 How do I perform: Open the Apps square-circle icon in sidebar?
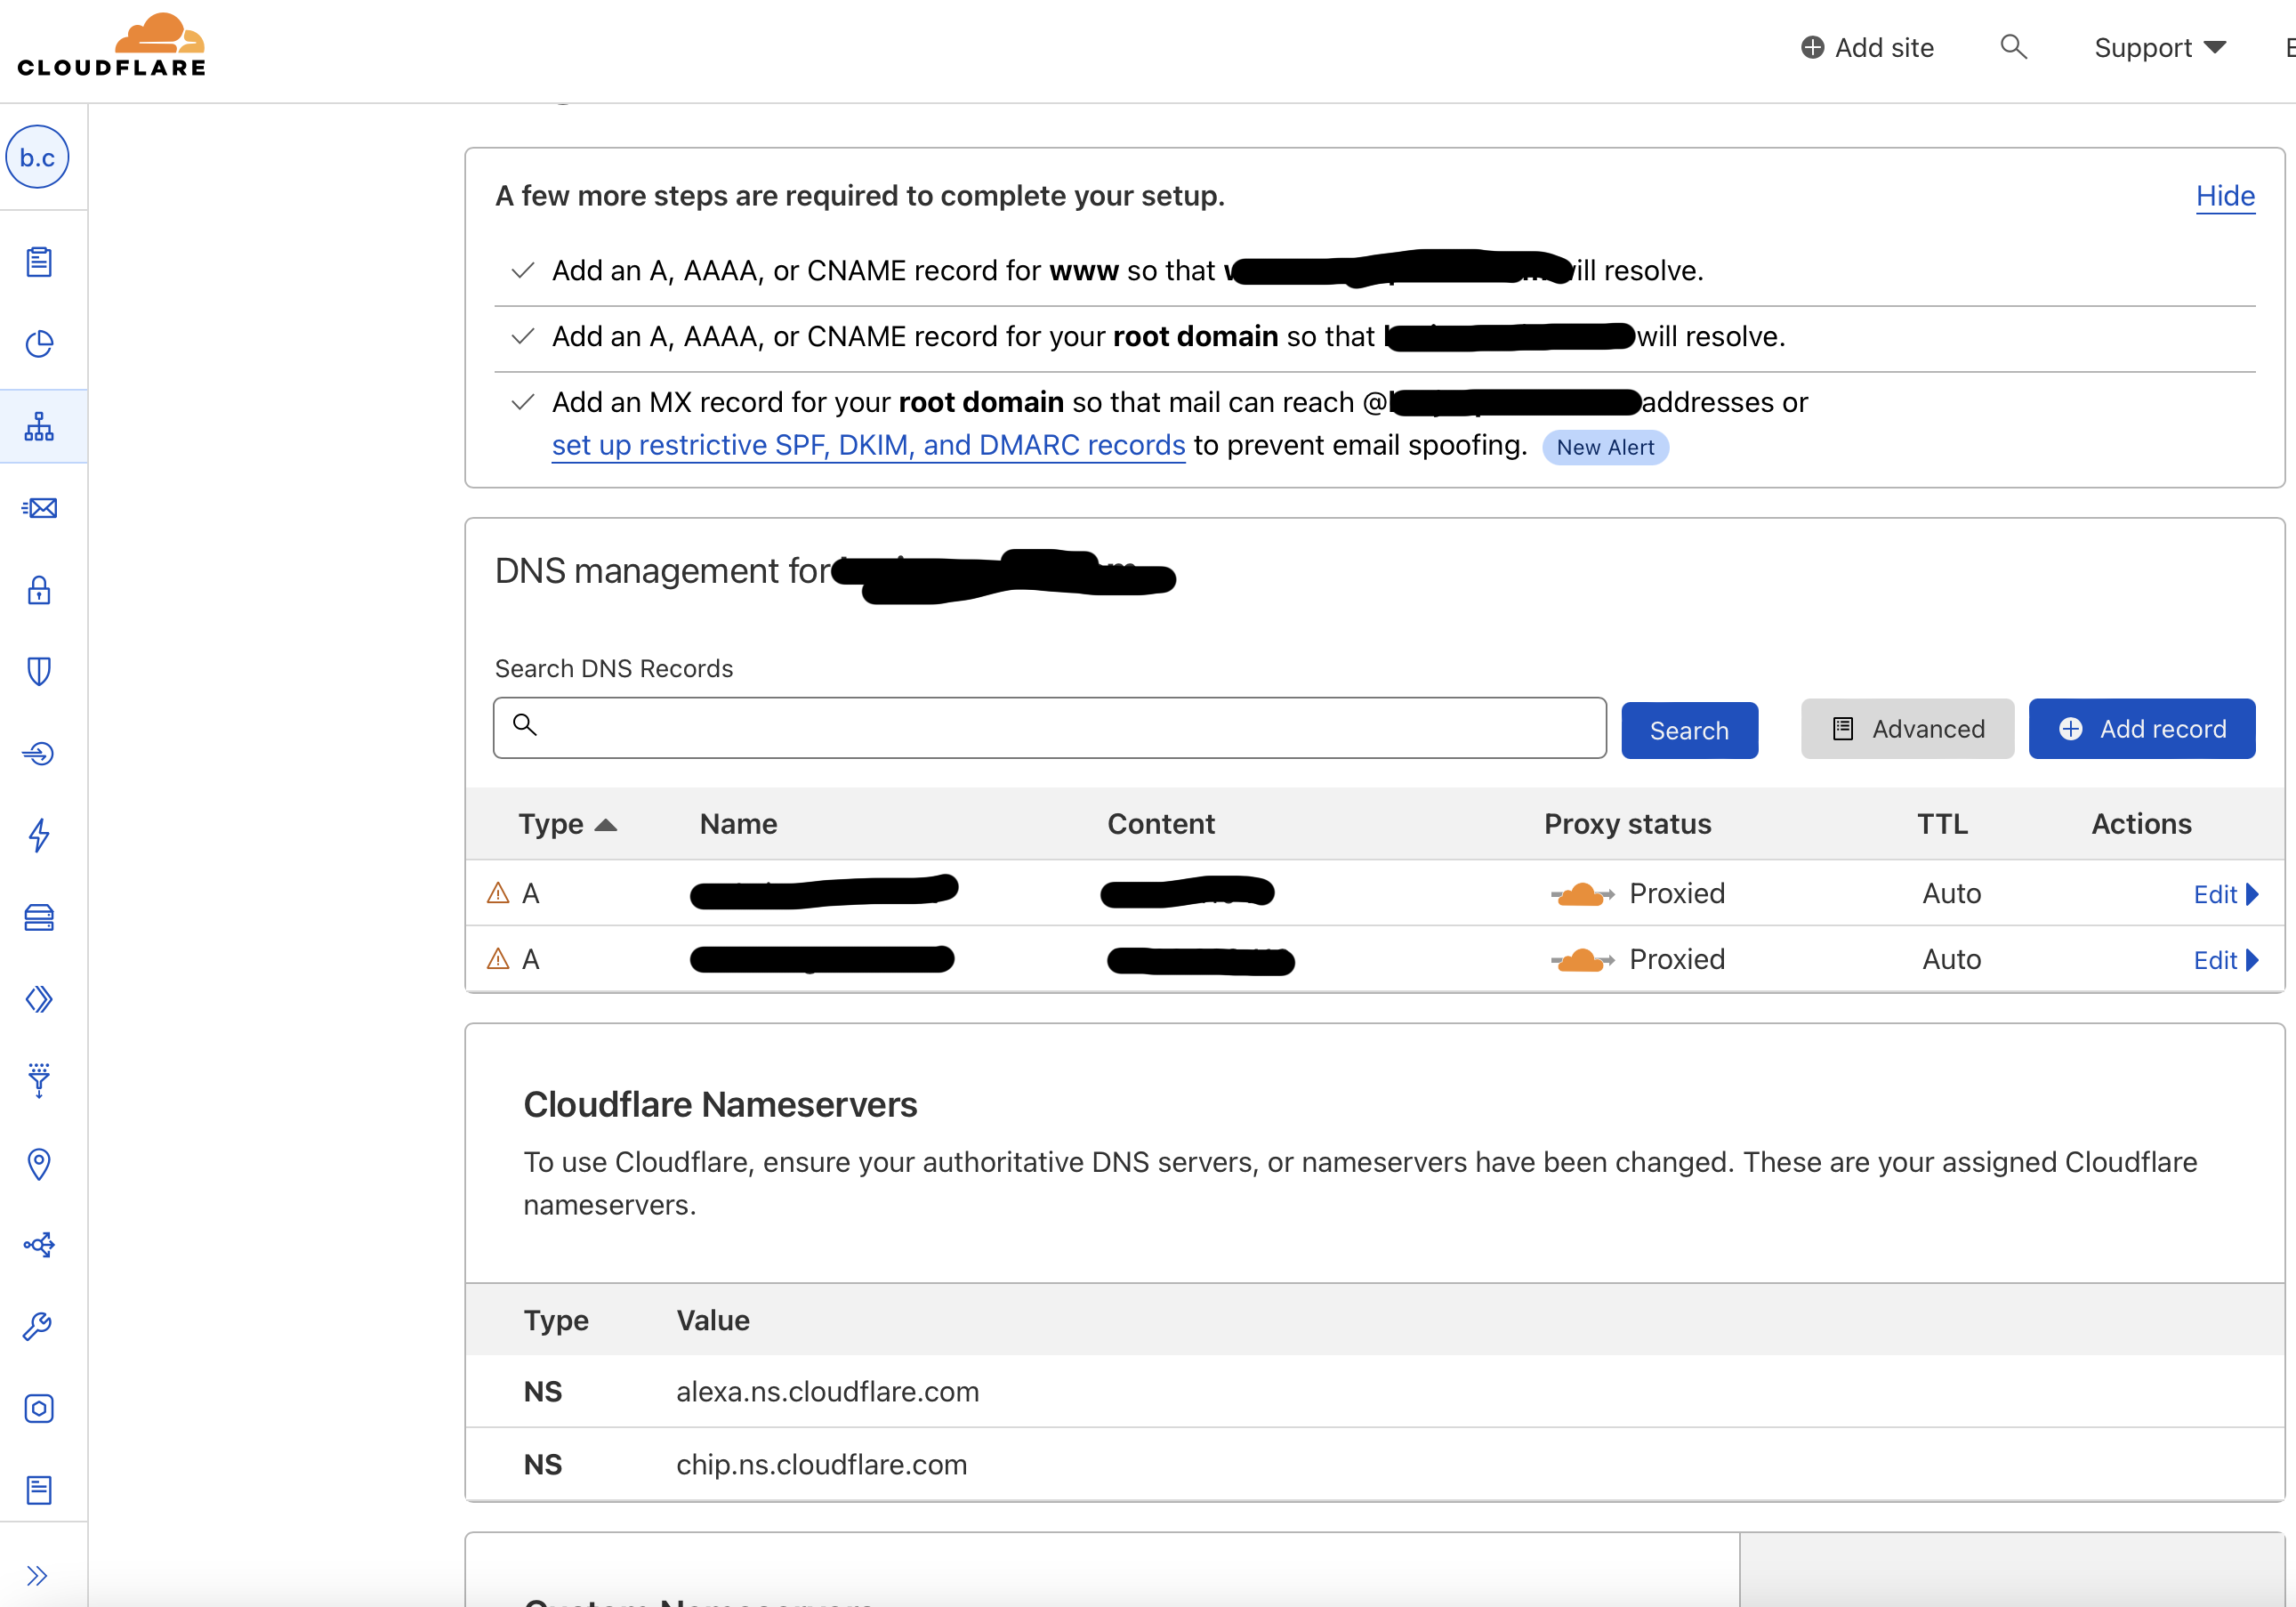point(39,1408)
